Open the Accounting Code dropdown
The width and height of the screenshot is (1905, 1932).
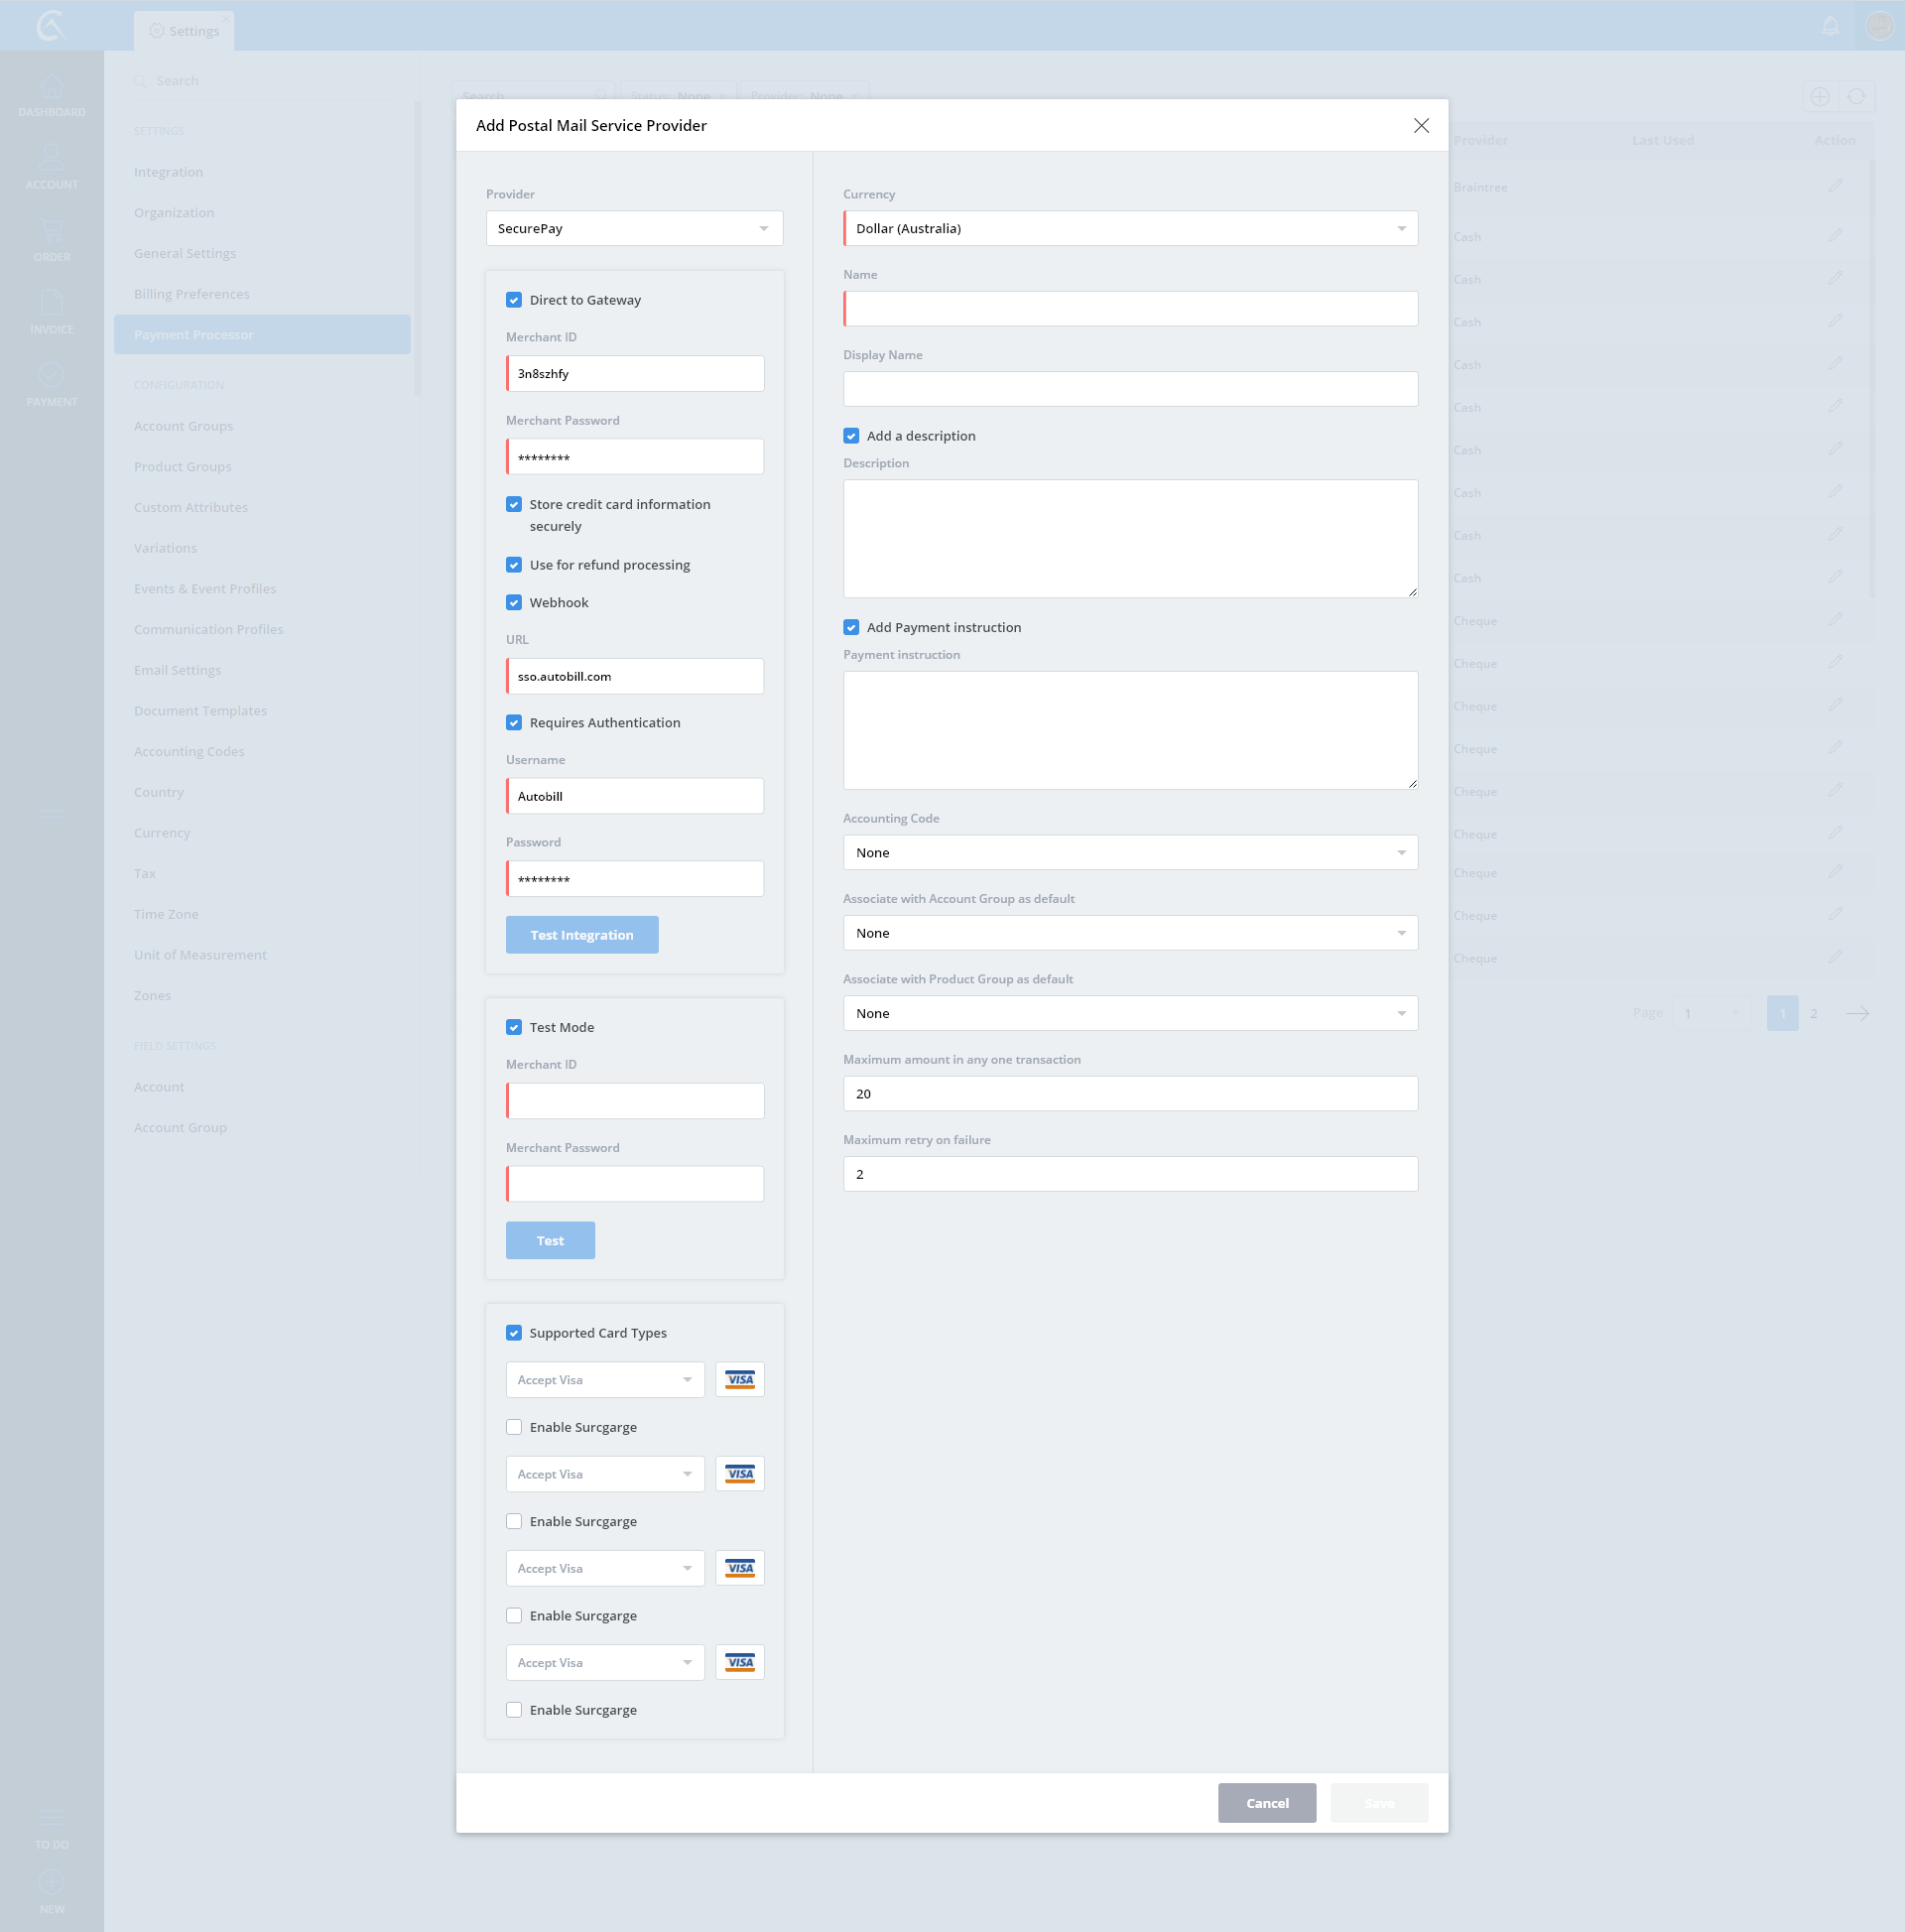click(1130, 853)
